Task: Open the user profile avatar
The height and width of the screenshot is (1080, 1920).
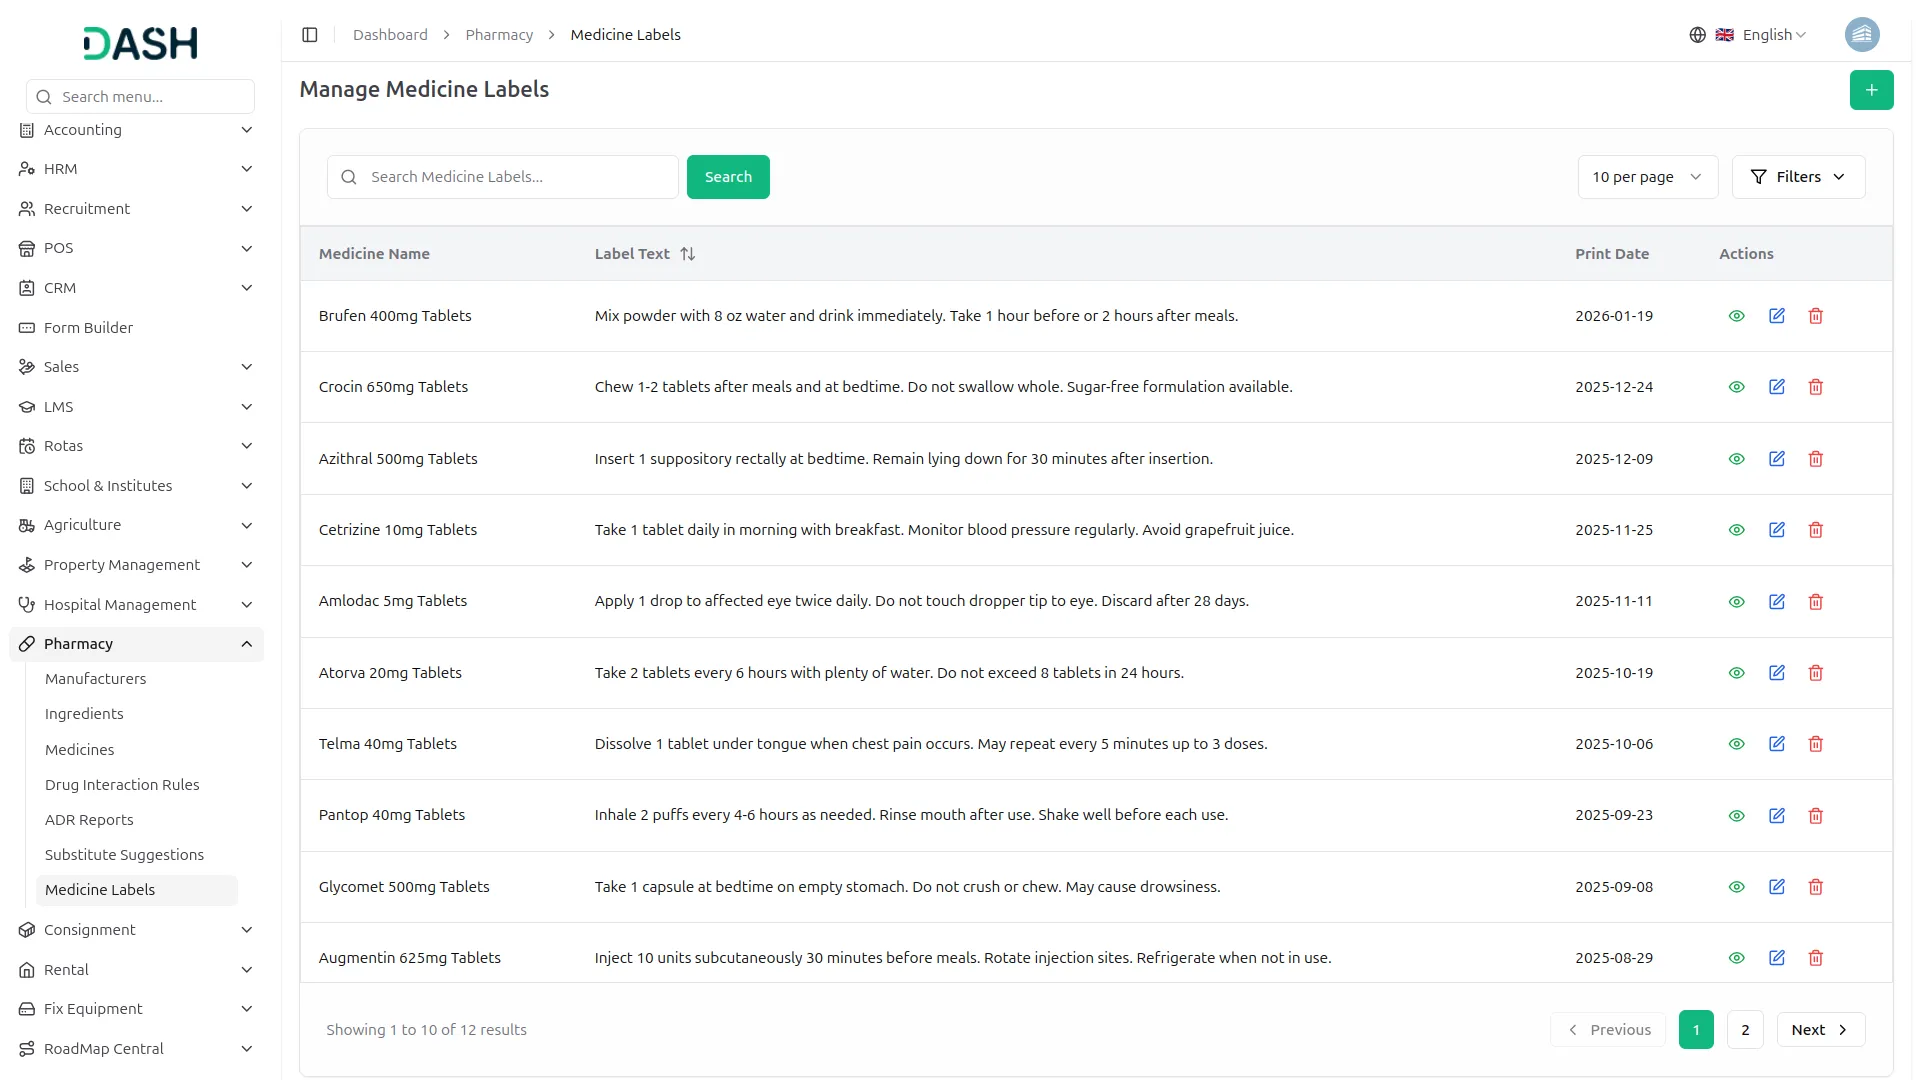Action: 1861,35
